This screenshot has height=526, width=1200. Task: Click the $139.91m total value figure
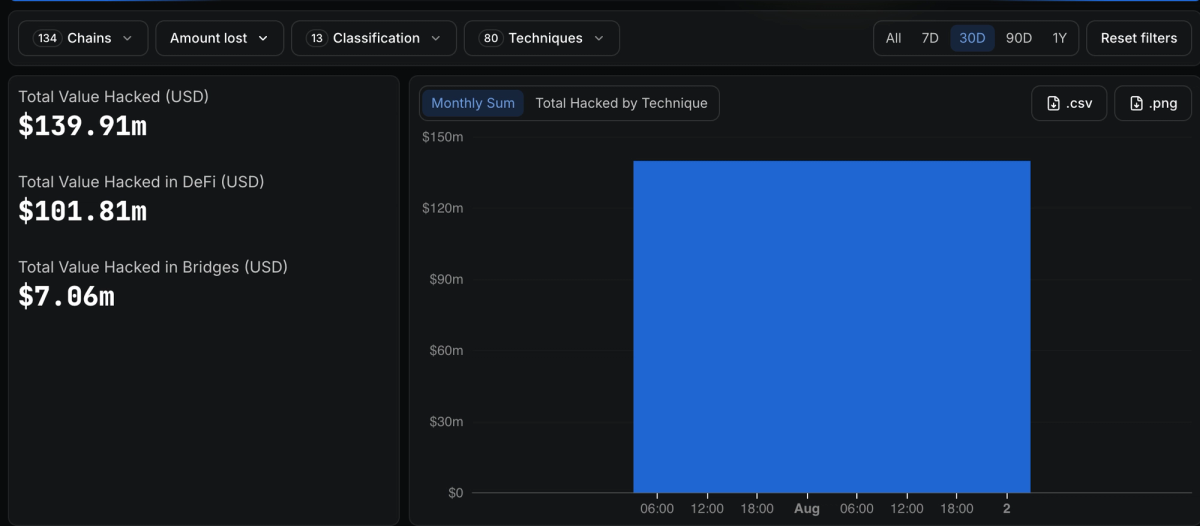coord(83,126)
